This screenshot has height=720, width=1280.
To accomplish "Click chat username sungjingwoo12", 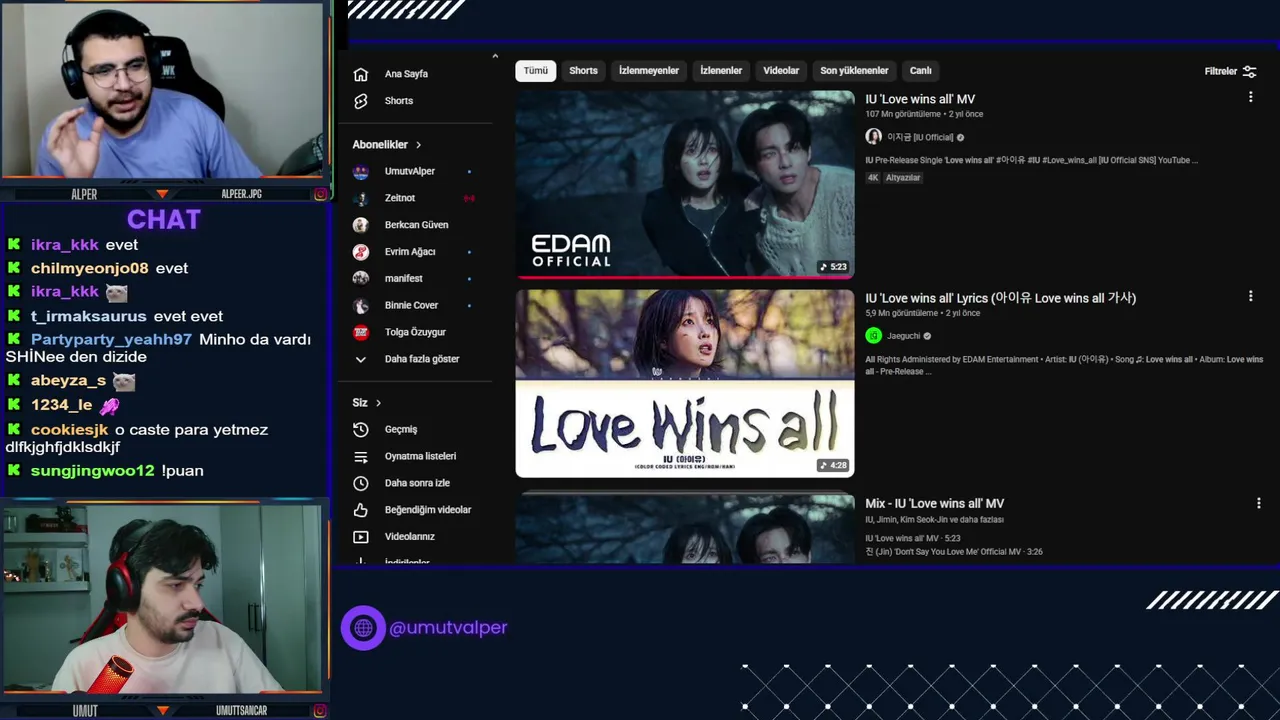I will (x=92, y=471).
